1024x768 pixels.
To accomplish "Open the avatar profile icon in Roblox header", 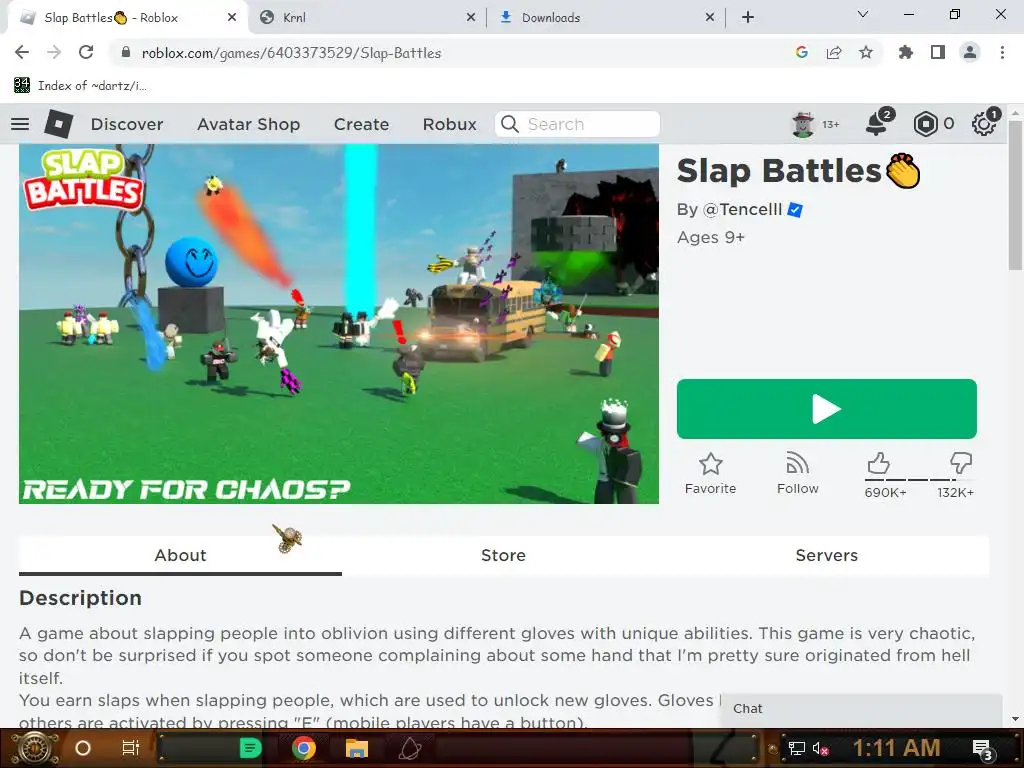I will 803,124.
